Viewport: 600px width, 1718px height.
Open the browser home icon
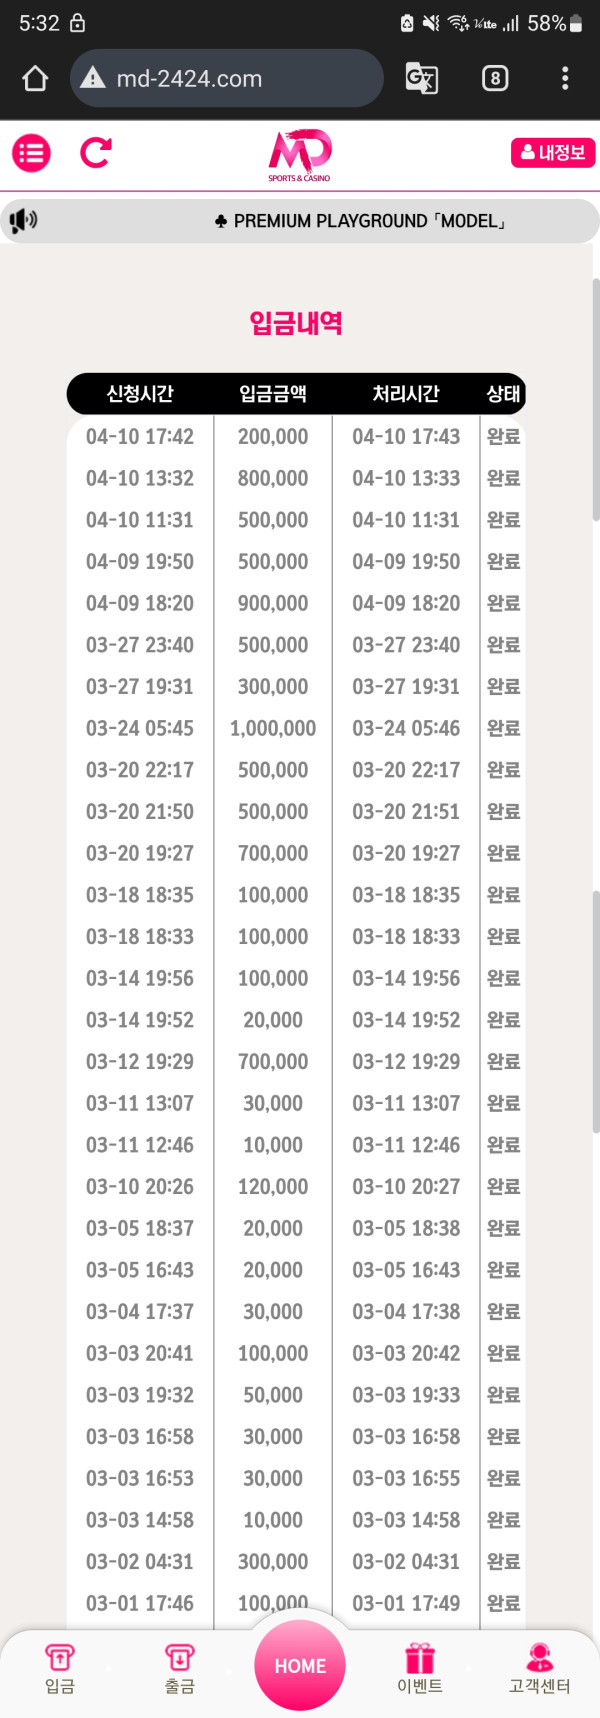click(x=35, y=78)
